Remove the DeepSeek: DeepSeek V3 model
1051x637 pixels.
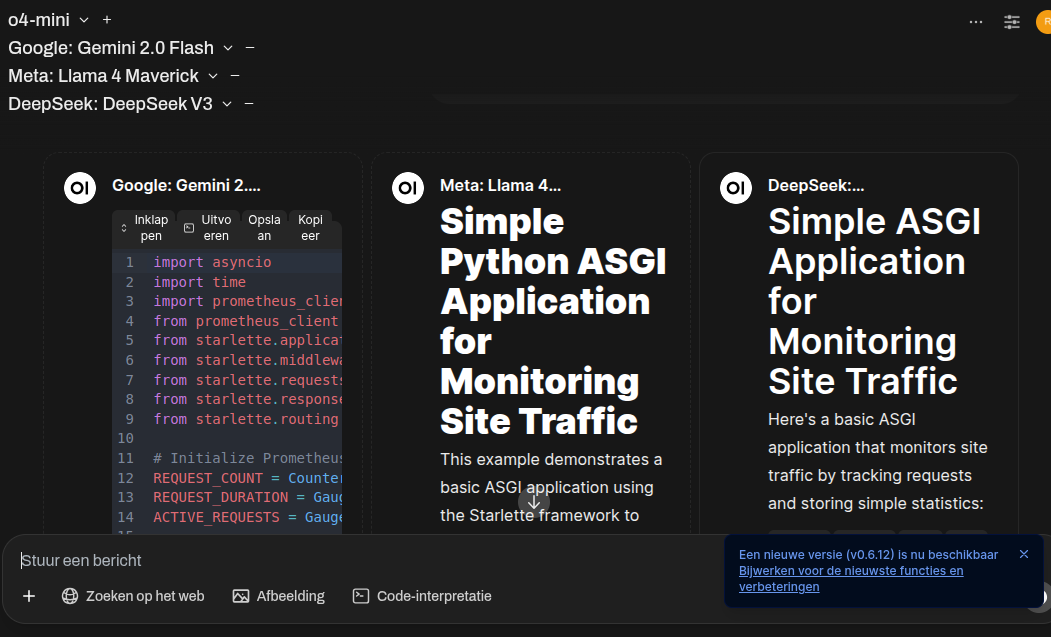249,105
